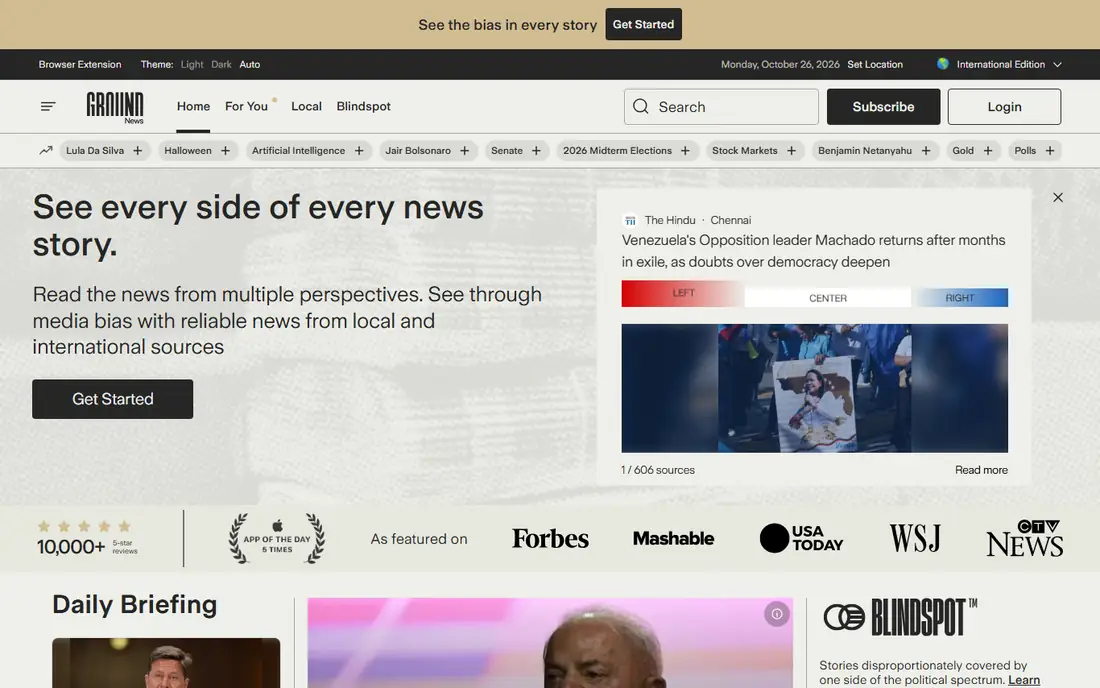Image resolution: width=1100 pixels, height=688 pixels.
Task: Open the hamburger menu icon
Action: click(x=48, y=107)
